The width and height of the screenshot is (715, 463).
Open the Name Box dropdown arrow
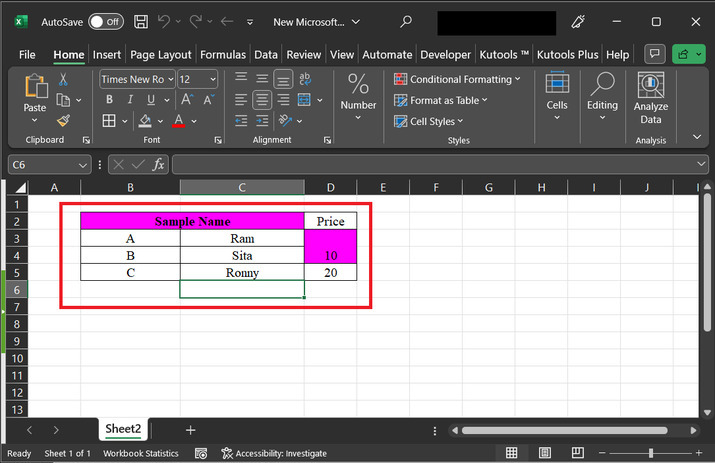click(83, 165)
